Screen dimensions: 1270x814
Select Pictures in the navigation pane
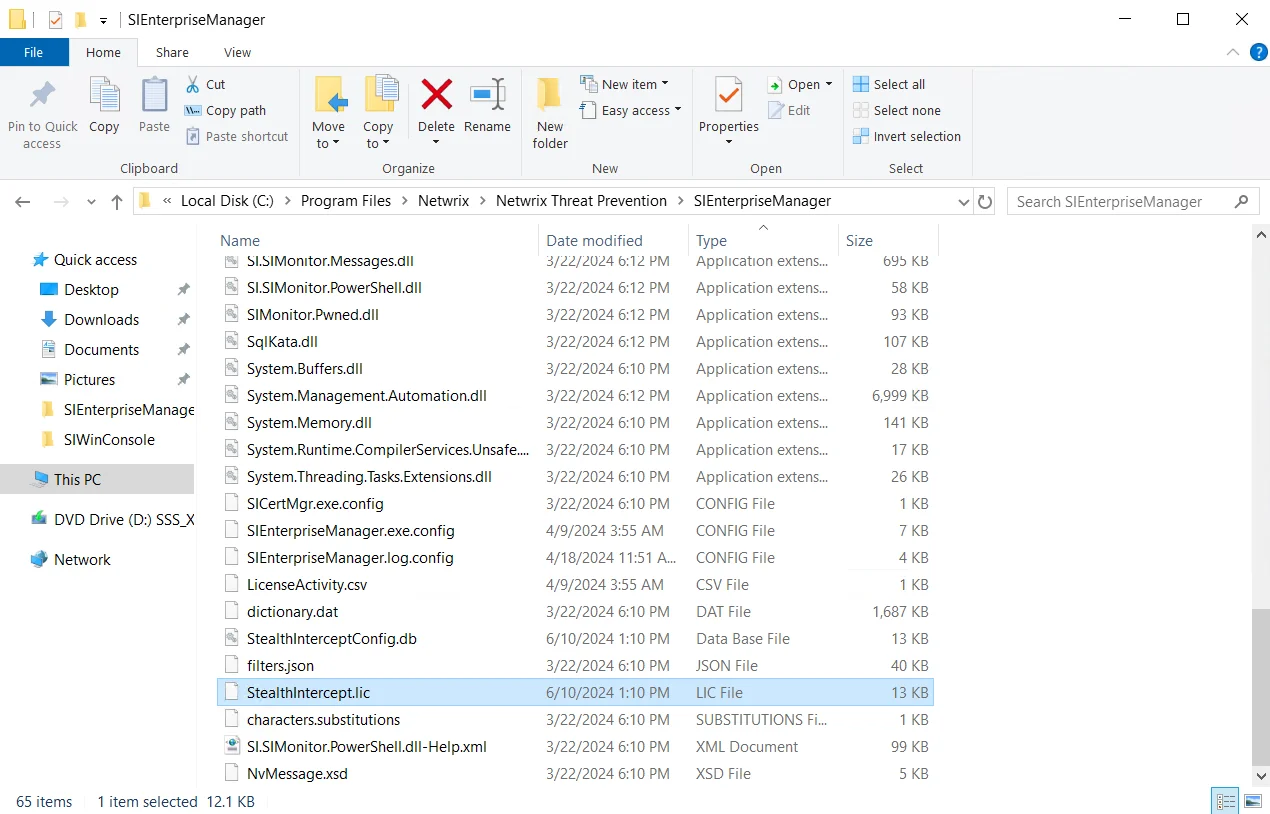click(x=89, y=379)
